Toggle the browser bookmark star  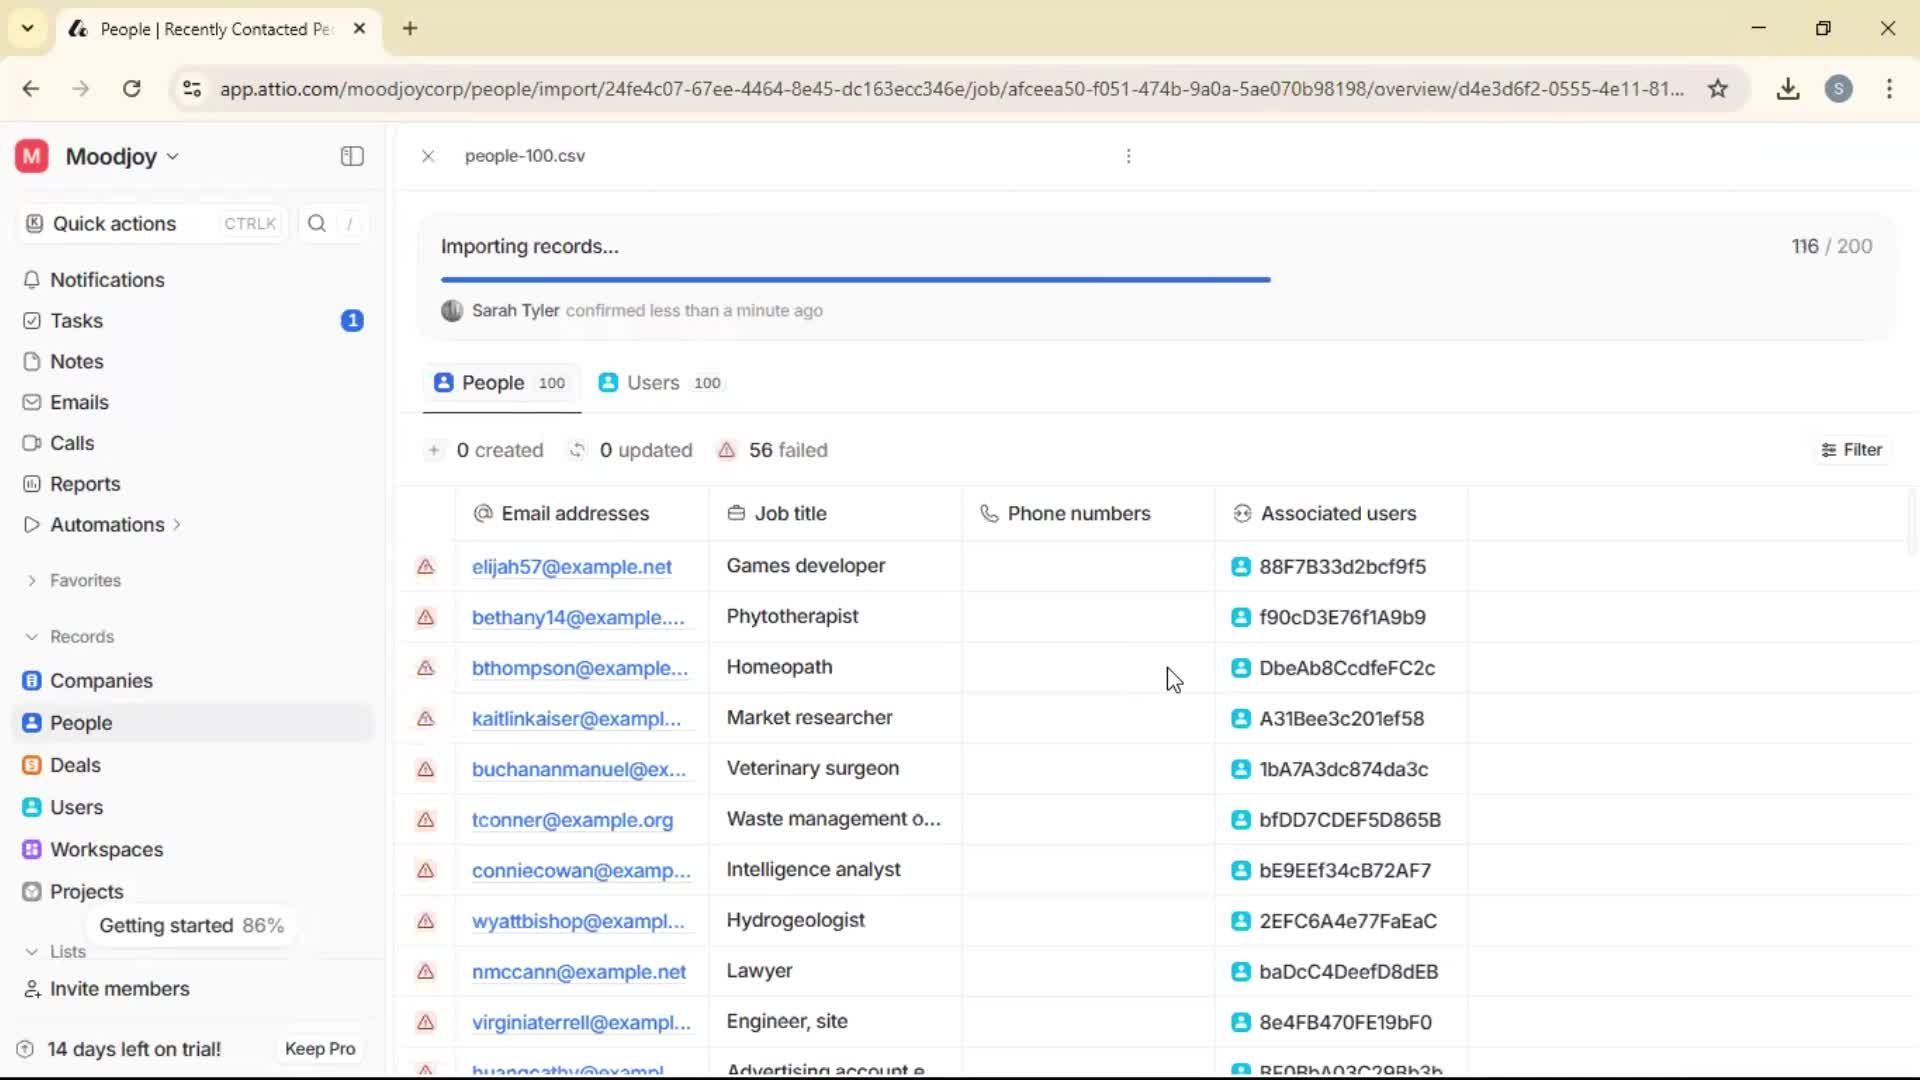[1718, 88]
